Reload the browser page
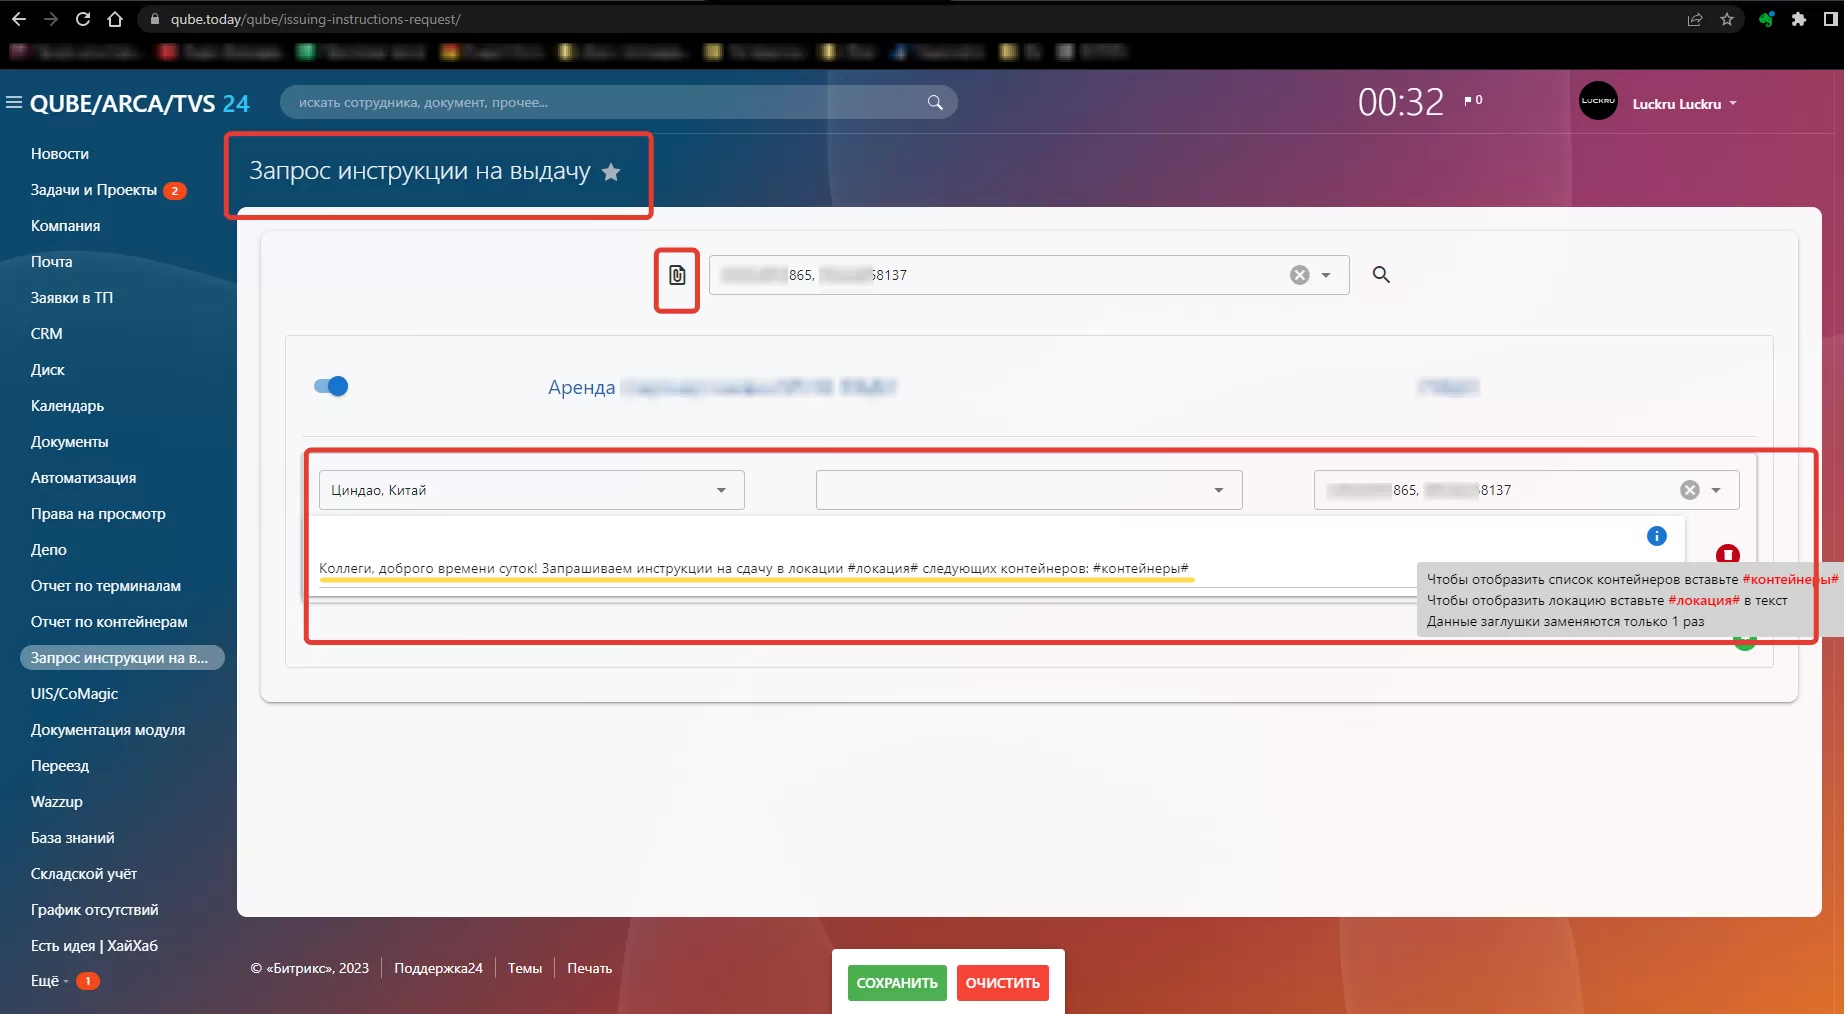This screenshot has height=1014, width=1847. [82, 19]
